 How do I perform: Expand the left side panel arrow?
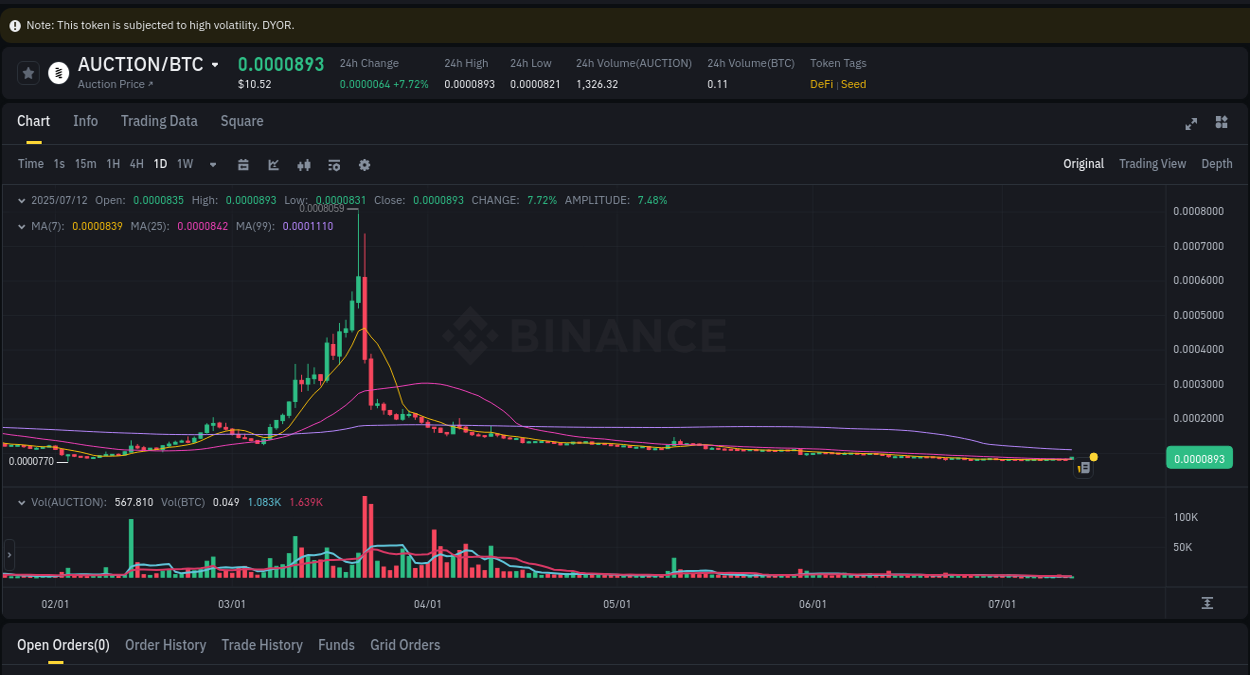click(x=8, y=553)
